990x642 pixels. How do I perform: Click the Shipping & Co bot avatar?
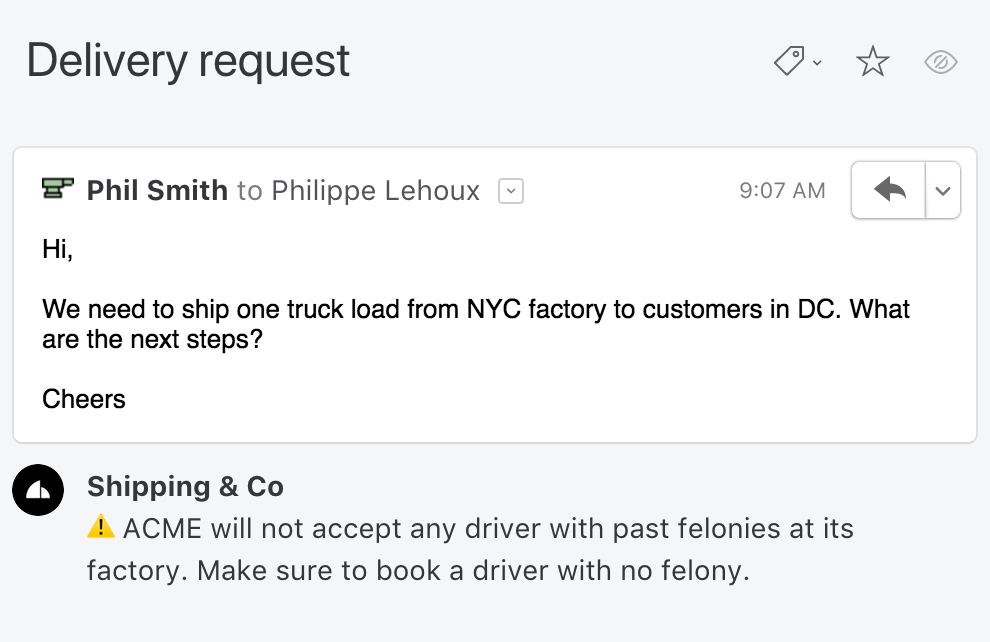38,490
